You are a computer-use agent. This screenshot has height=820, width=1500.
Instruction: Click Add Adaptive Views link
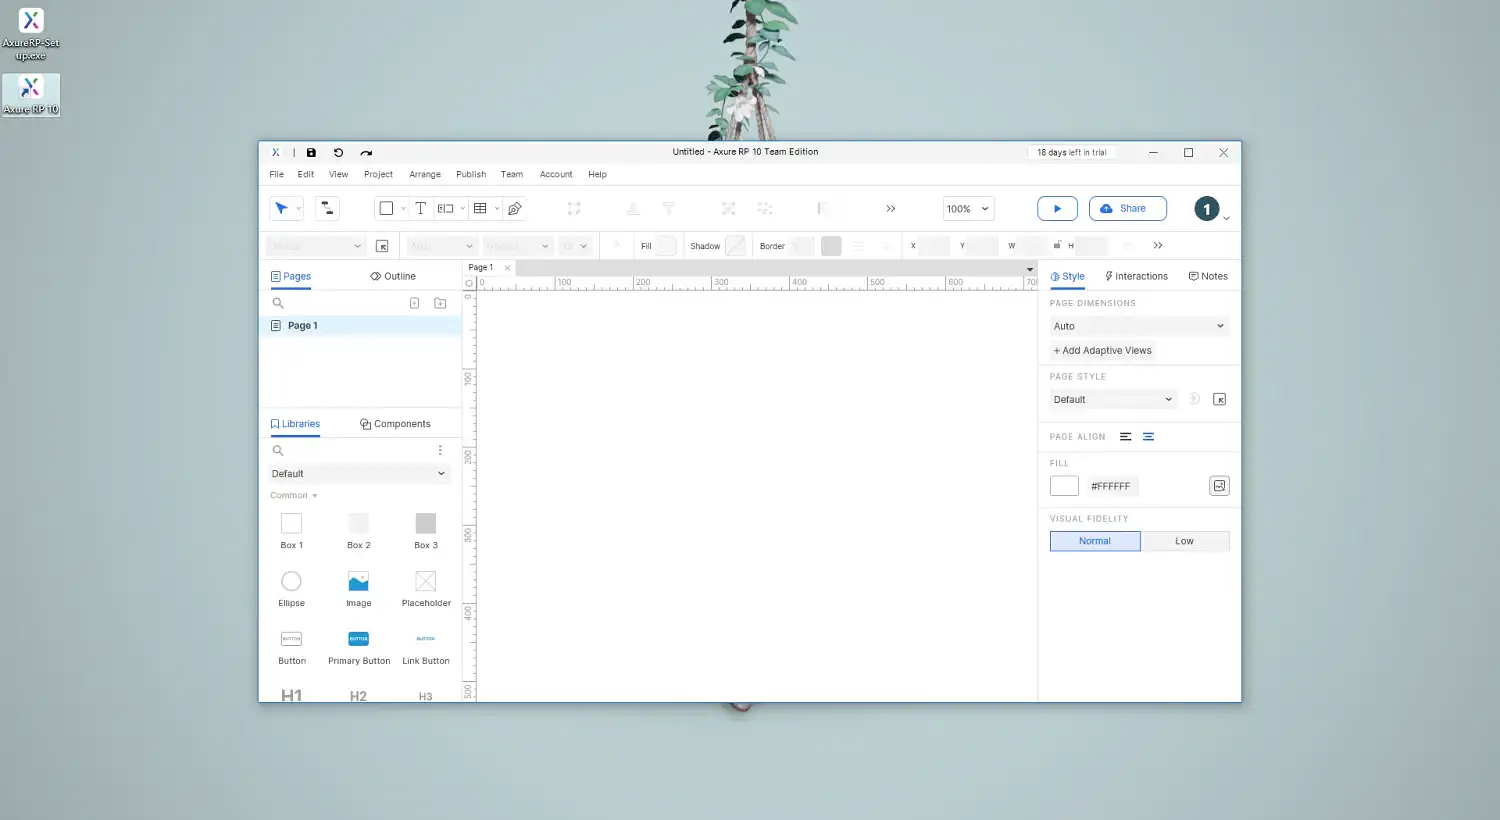pyautogui.click(x=1102, y=351)
